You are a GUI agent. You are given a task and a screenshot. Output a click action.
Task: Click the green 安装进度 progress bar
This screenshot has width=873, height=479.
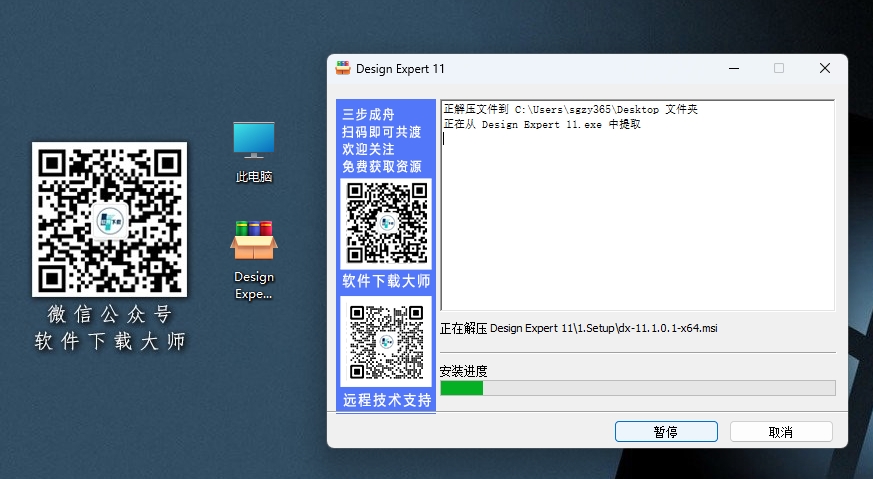point(638,388)
